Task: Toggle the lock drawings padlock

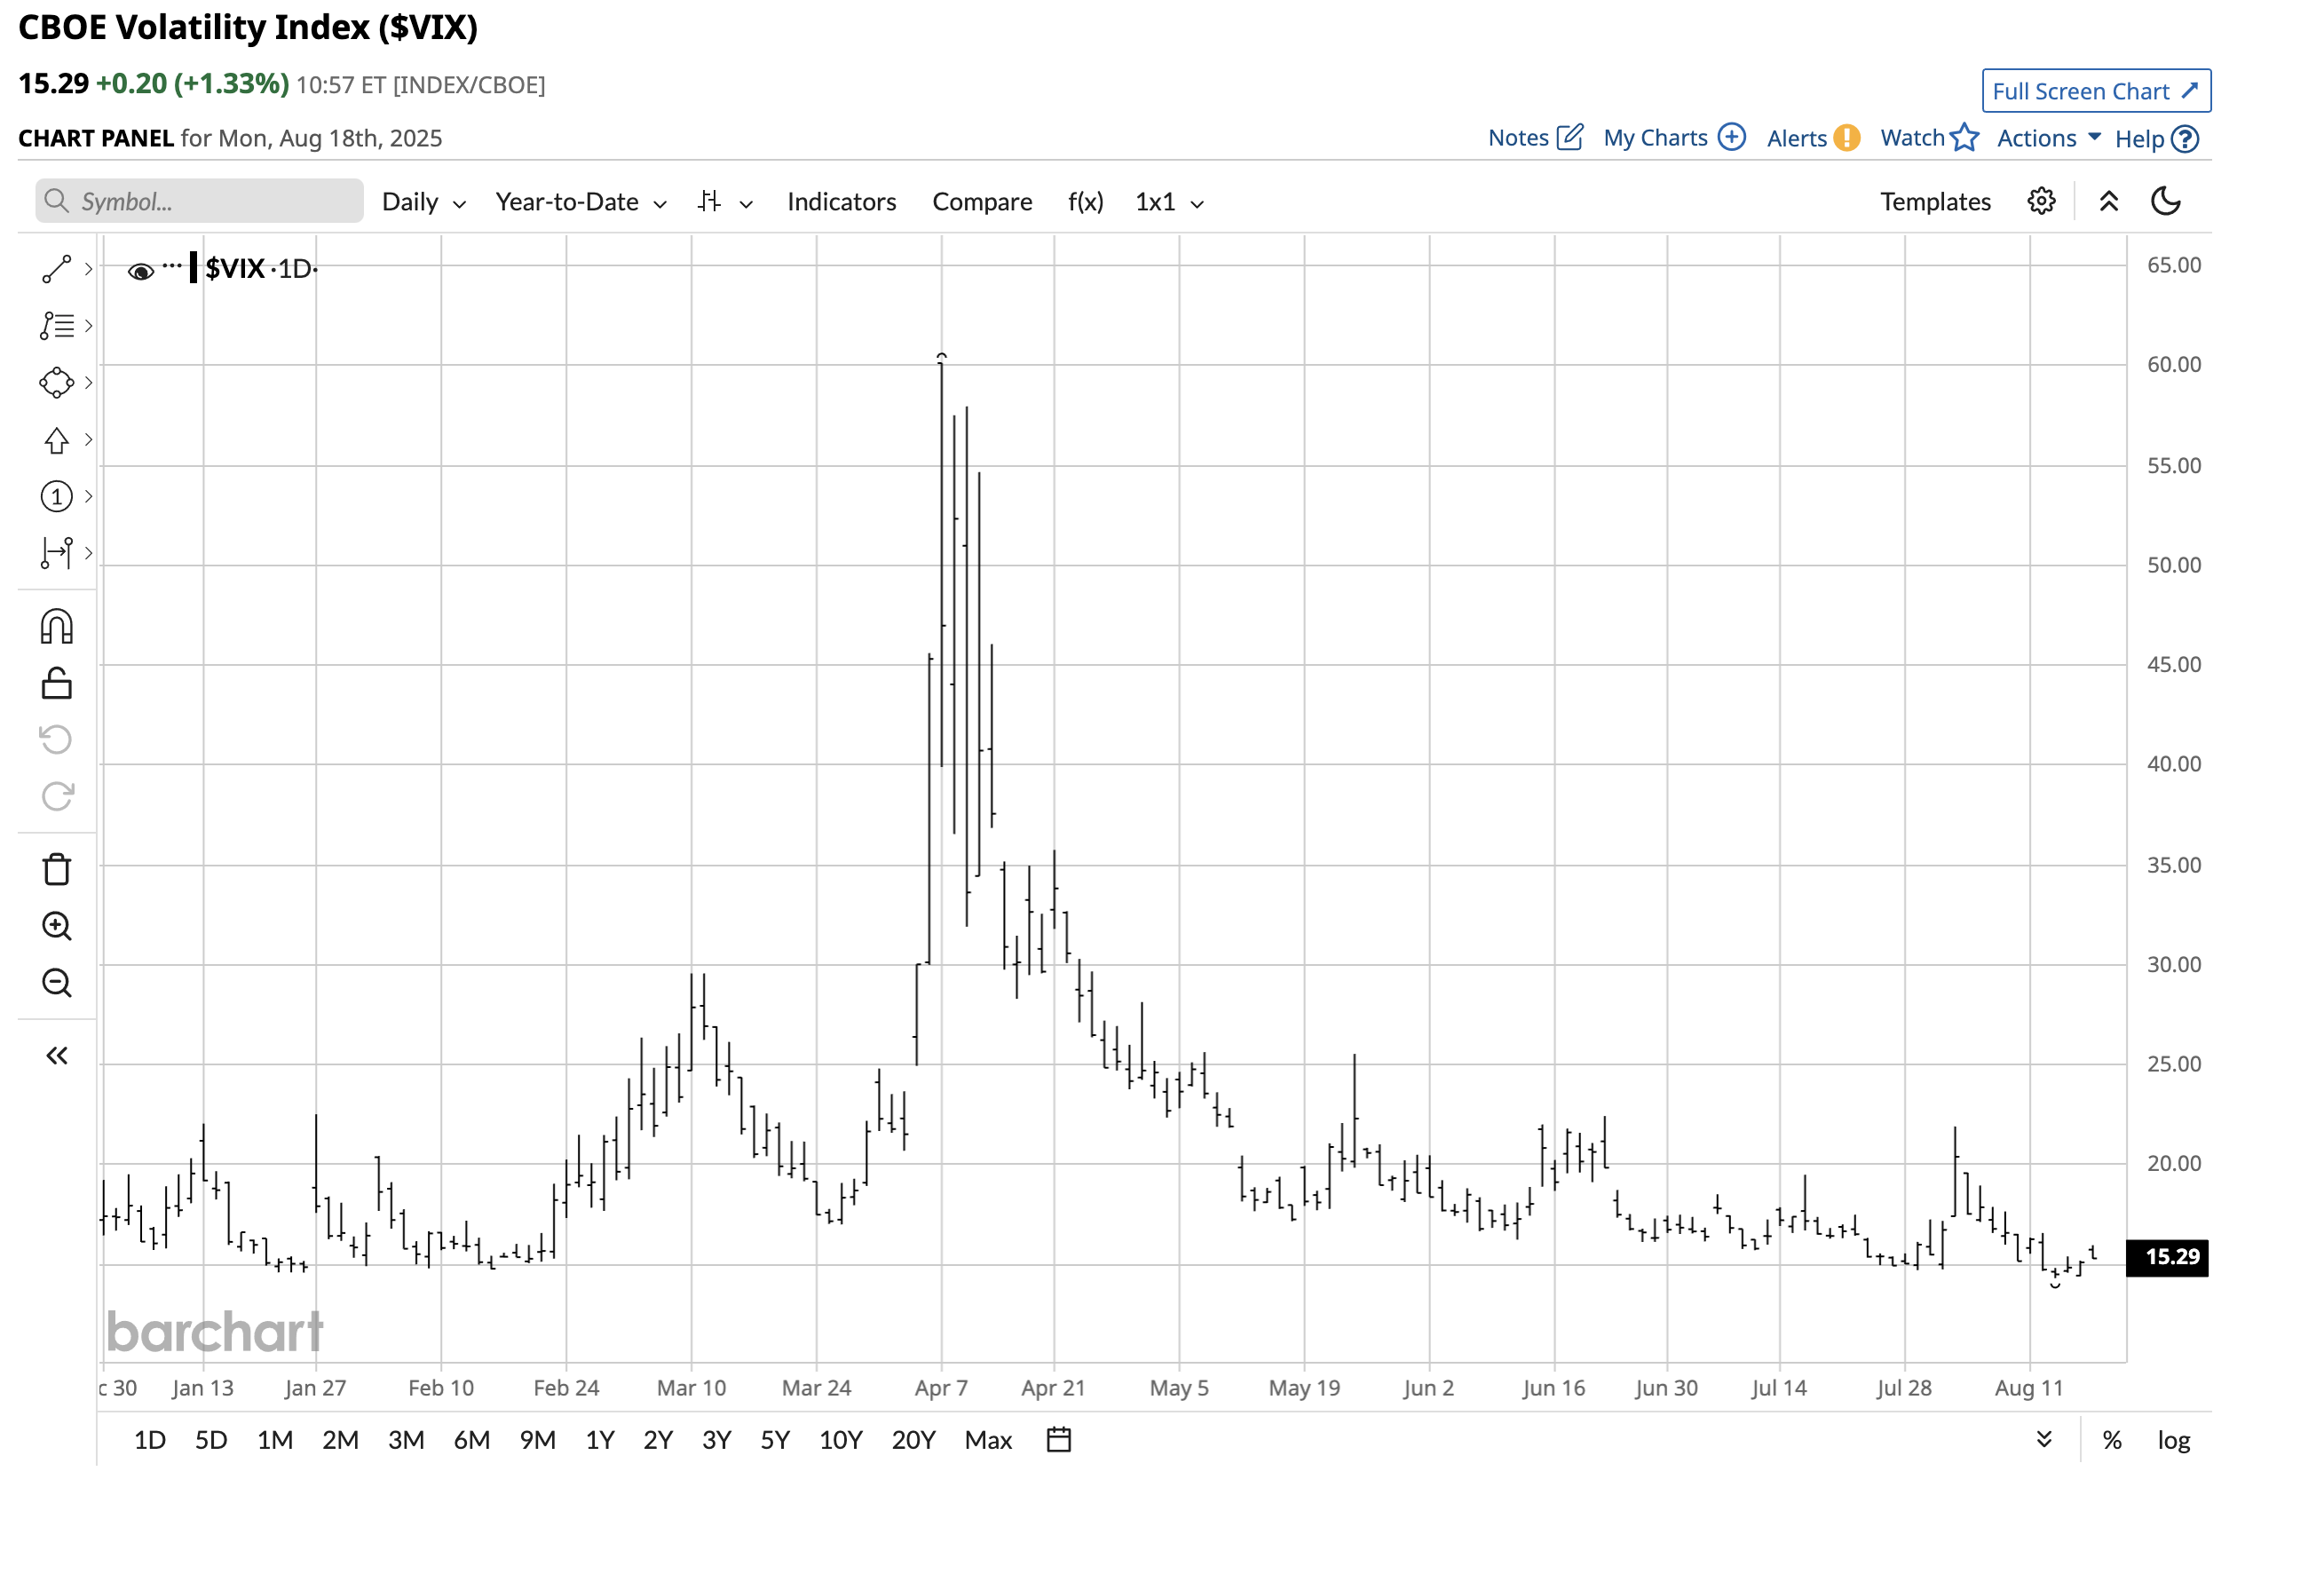Action: coord(56,684)
